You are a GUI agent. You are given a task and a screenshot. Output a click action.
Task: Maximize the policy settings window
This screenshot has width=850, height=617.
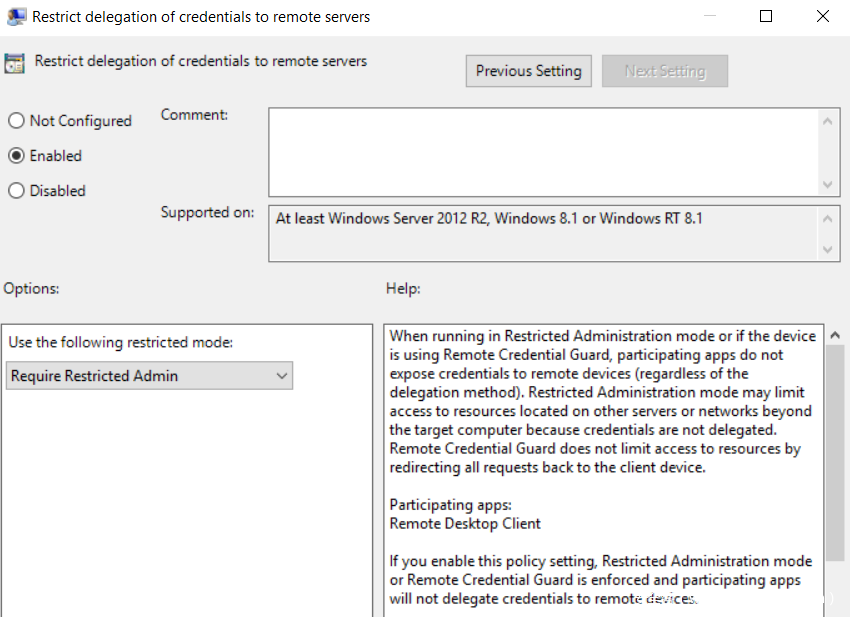(766, 16)
